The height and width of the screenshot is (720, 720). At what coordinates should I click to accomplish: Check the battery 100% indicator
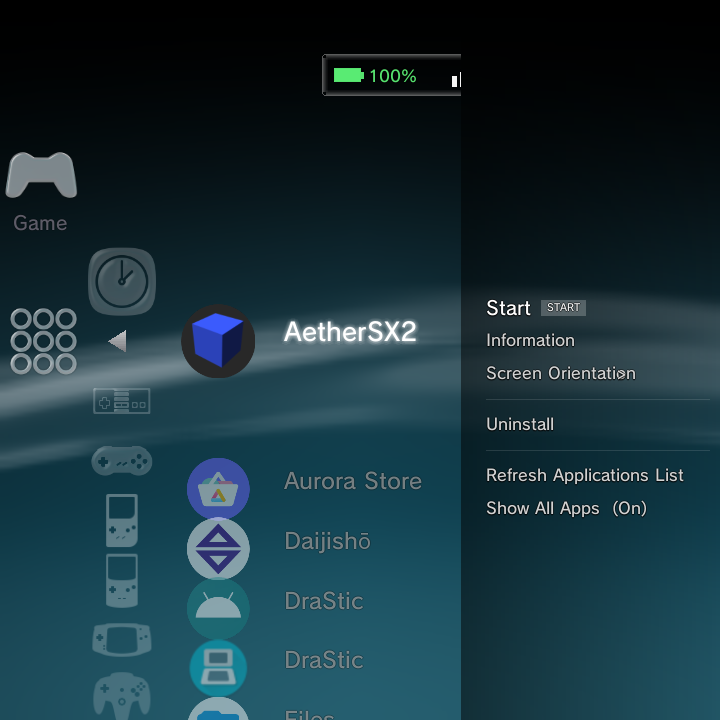[375, 76]
